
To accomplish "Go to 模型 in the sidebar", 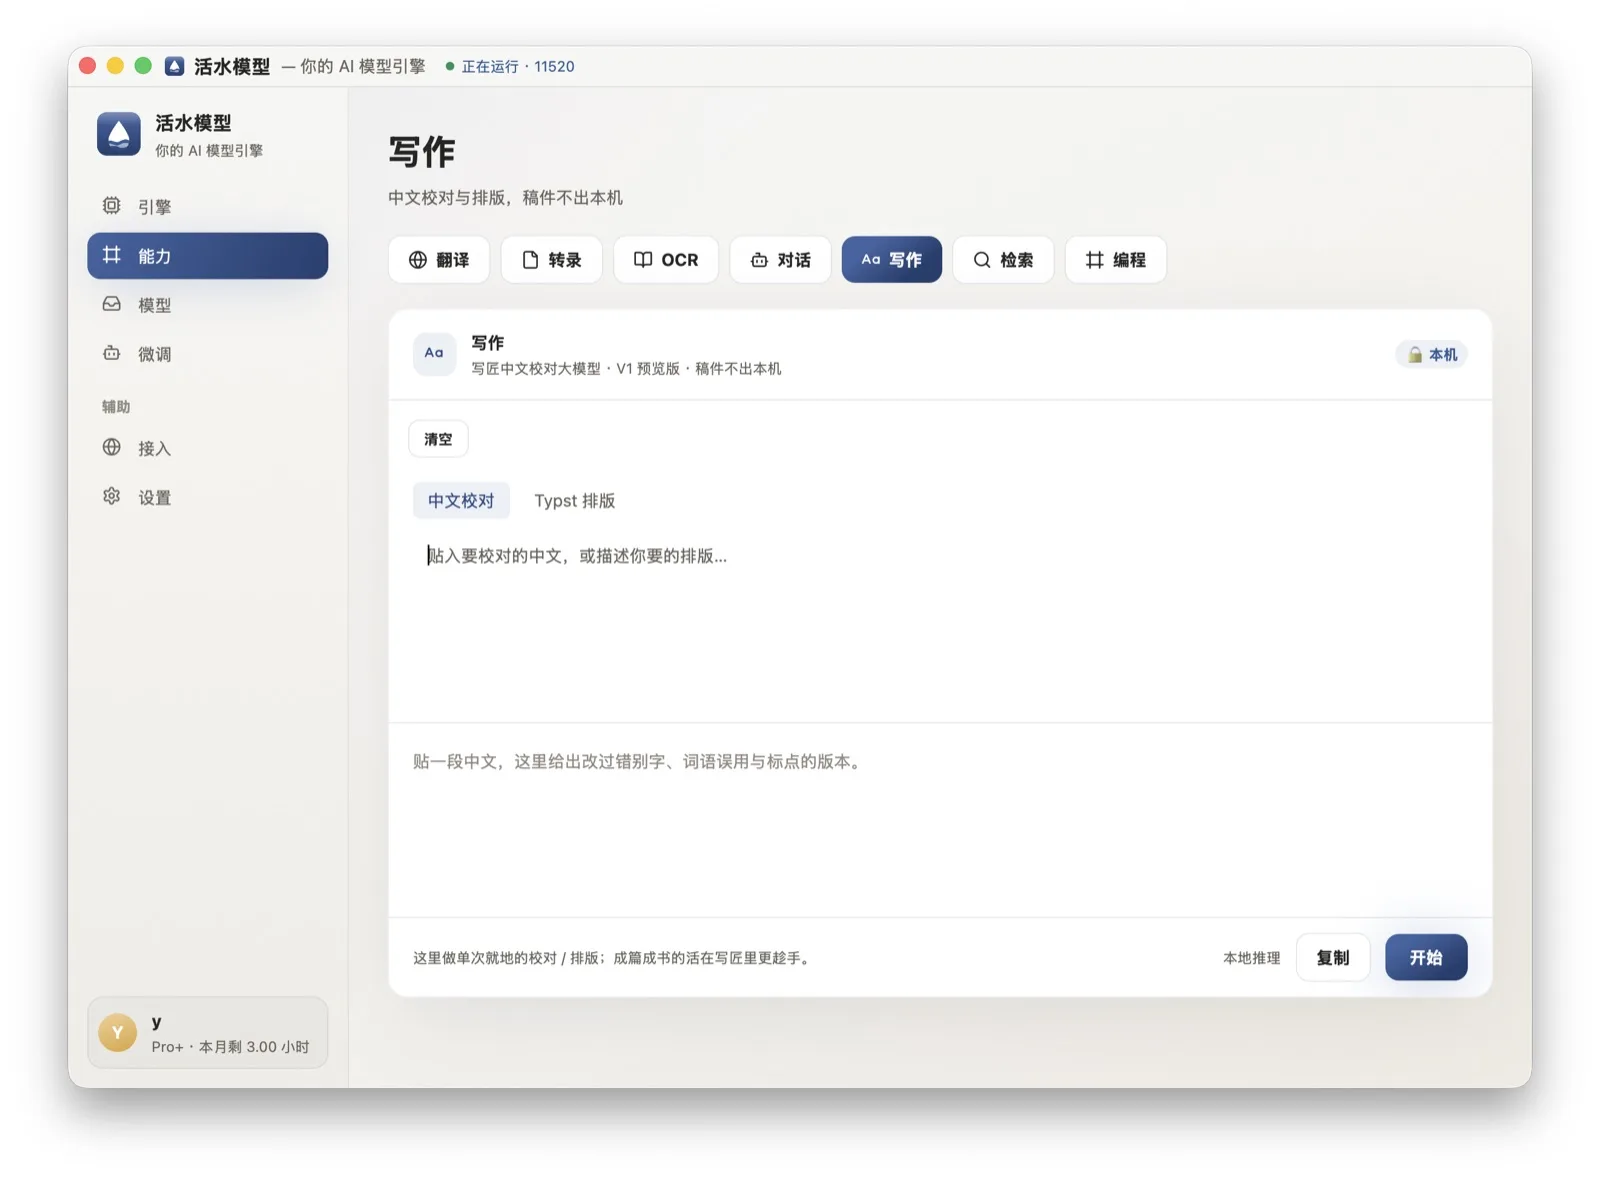I will point(207,305).
